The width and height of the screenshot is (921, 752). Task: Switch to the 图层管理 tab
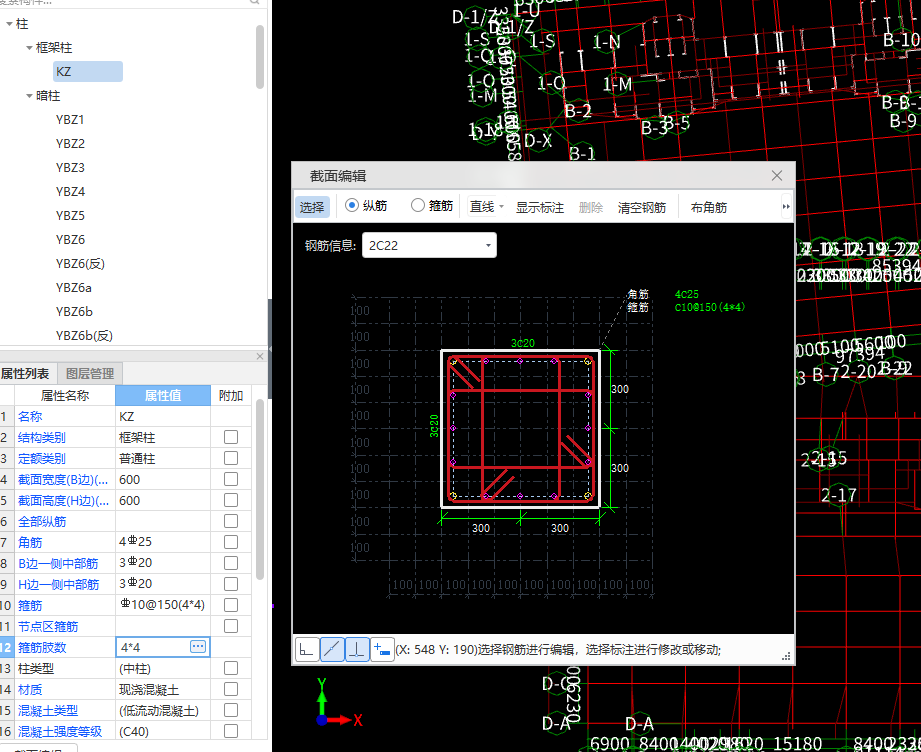[90, 374]
